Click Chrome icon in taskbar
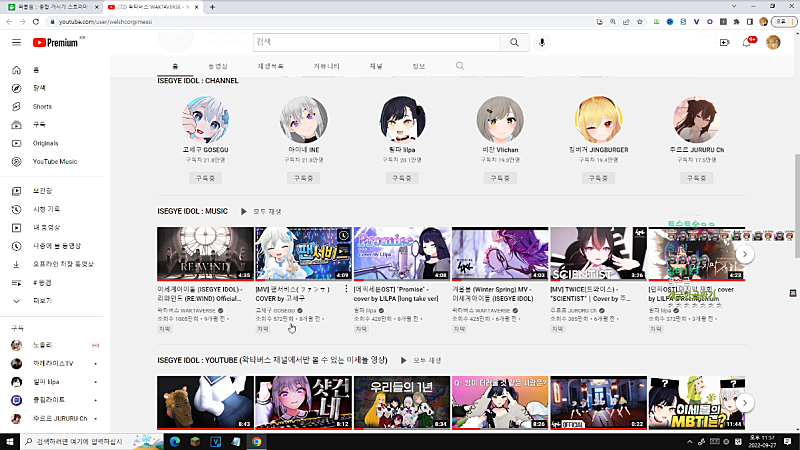This screenshot has height=450, width=800. coord(257,442)
